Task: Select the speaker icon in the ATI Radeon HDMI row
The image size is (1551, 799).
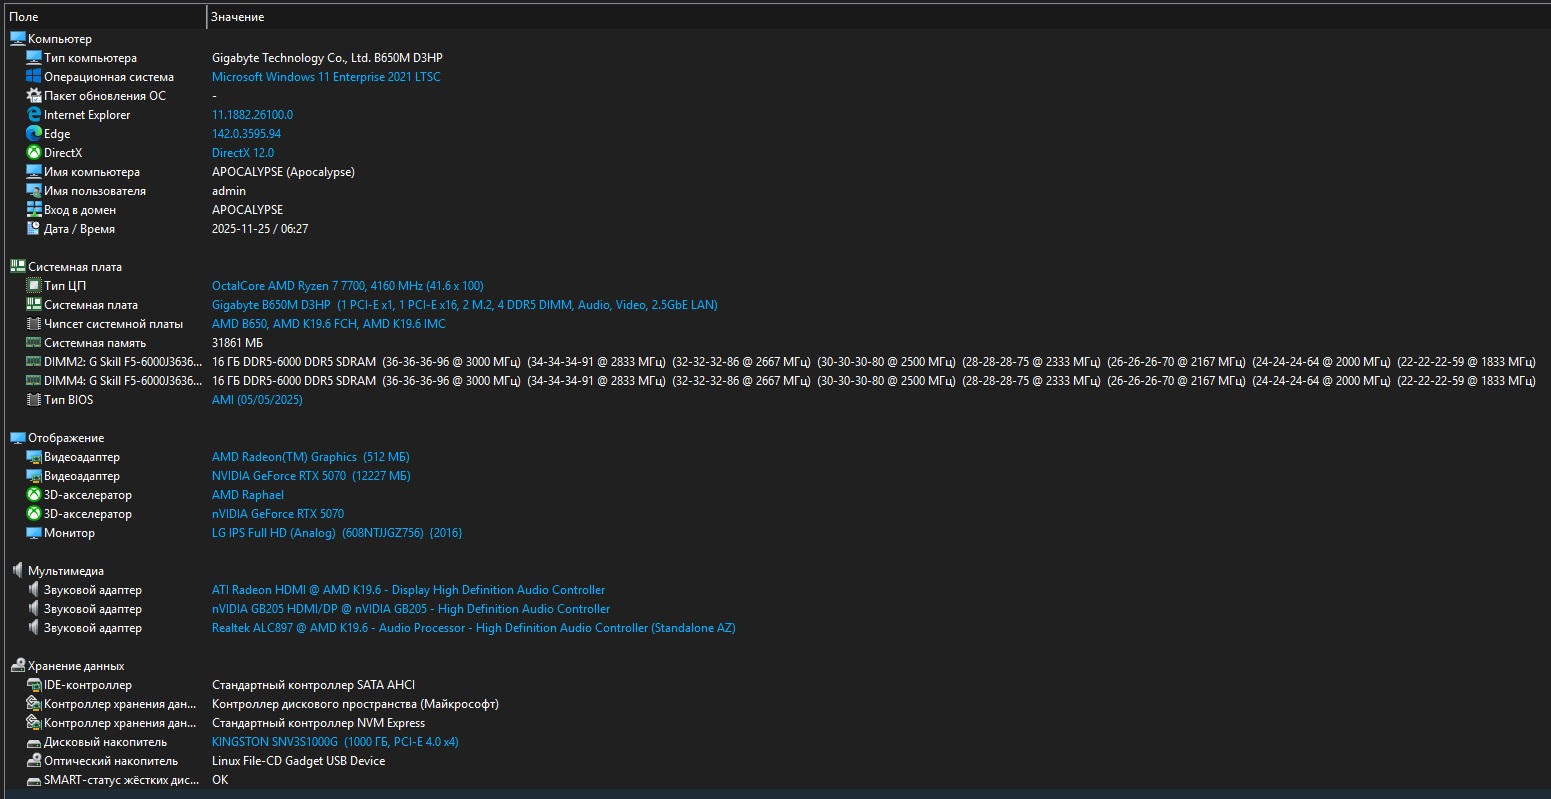Action: click(34, 590)
